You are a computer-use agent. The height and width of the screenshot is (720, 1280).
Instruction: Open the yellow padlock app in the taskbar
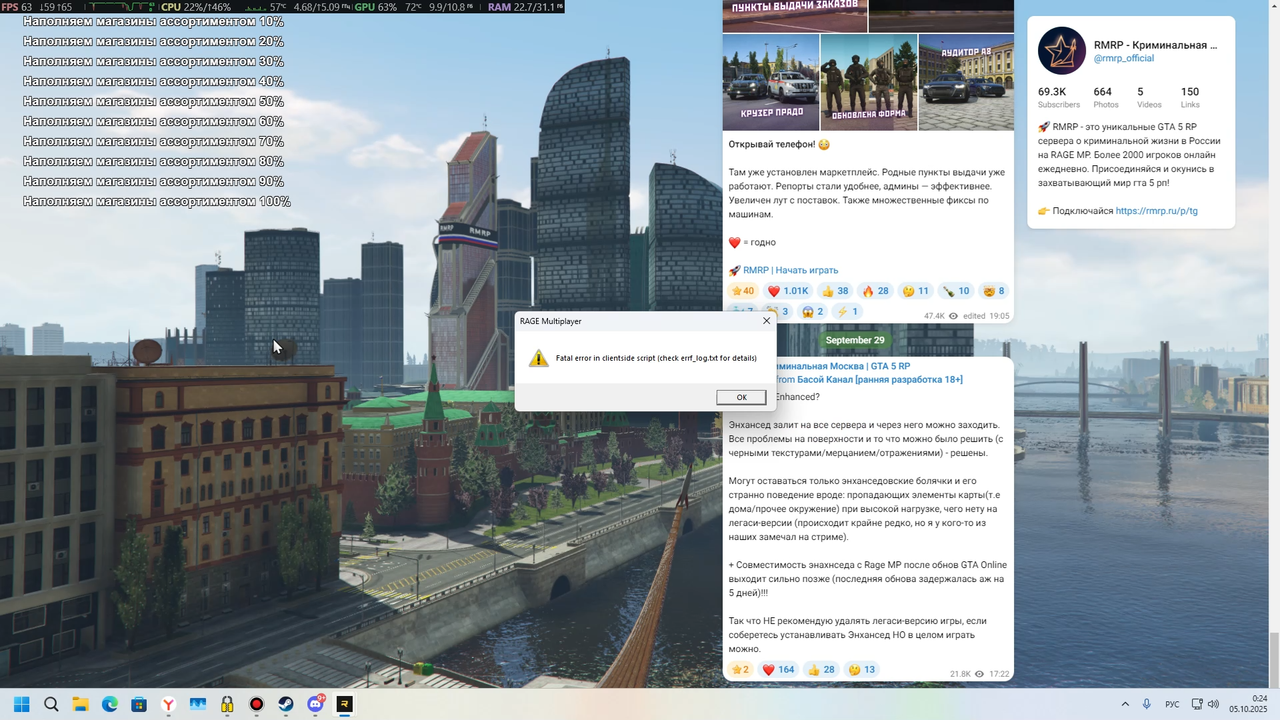pyautogui.click(x=227, y=704)
